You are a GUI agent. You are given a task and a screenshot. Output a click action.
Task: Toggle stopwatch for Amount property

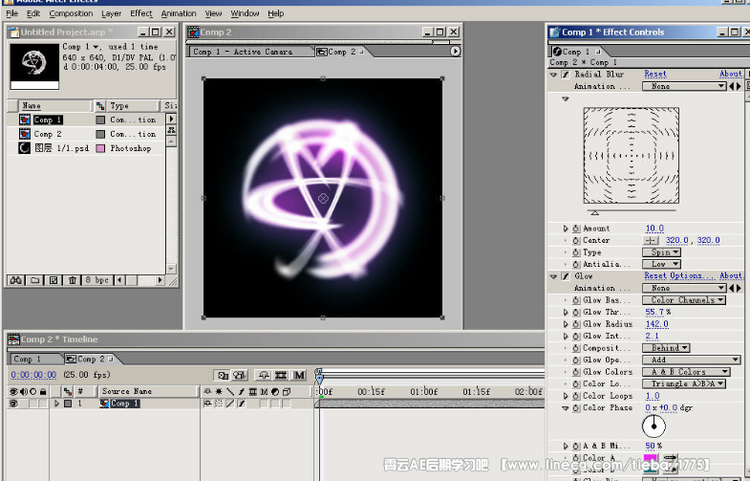576,229
